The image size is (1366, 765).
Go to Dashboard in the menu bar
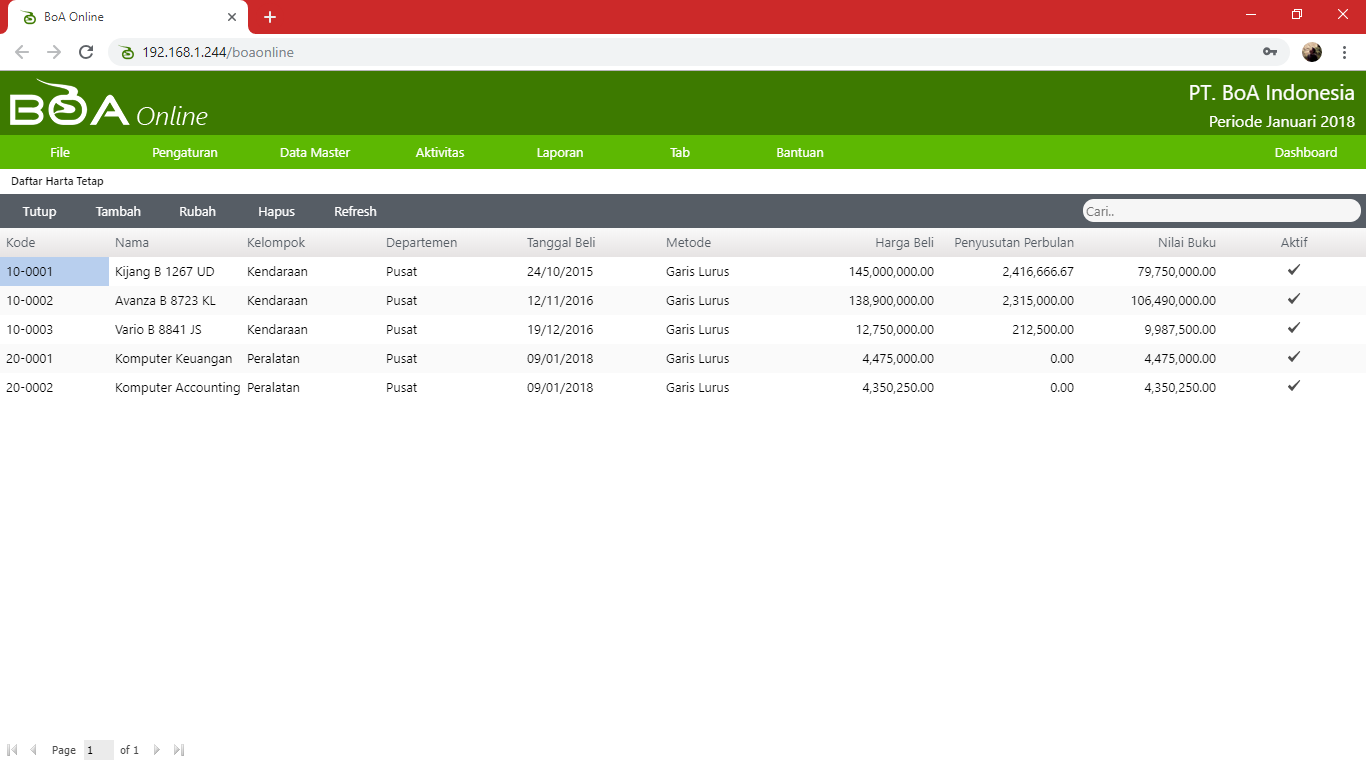click(1305, 153)
